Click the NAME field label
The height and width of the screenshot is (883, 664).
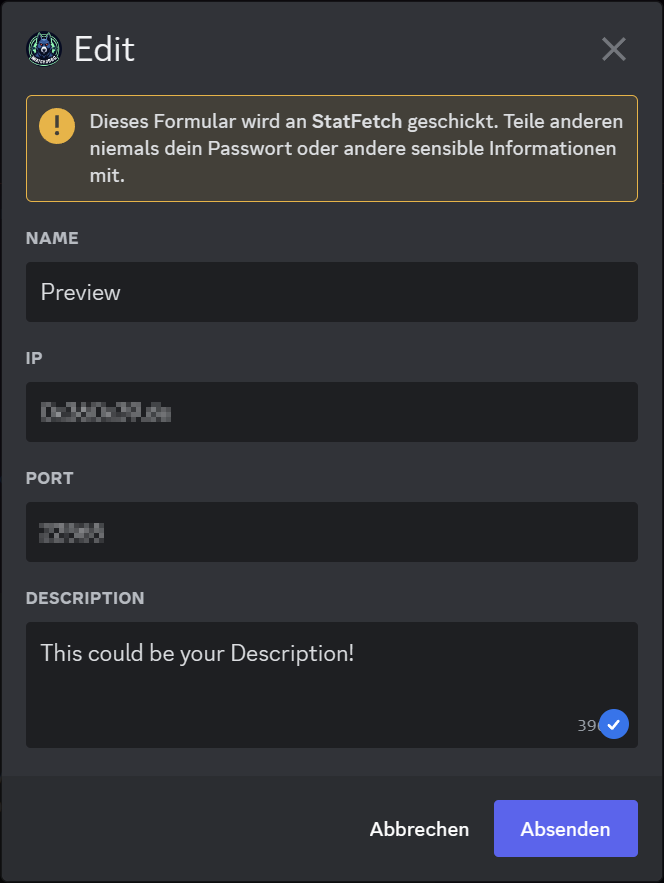(52, 238)
